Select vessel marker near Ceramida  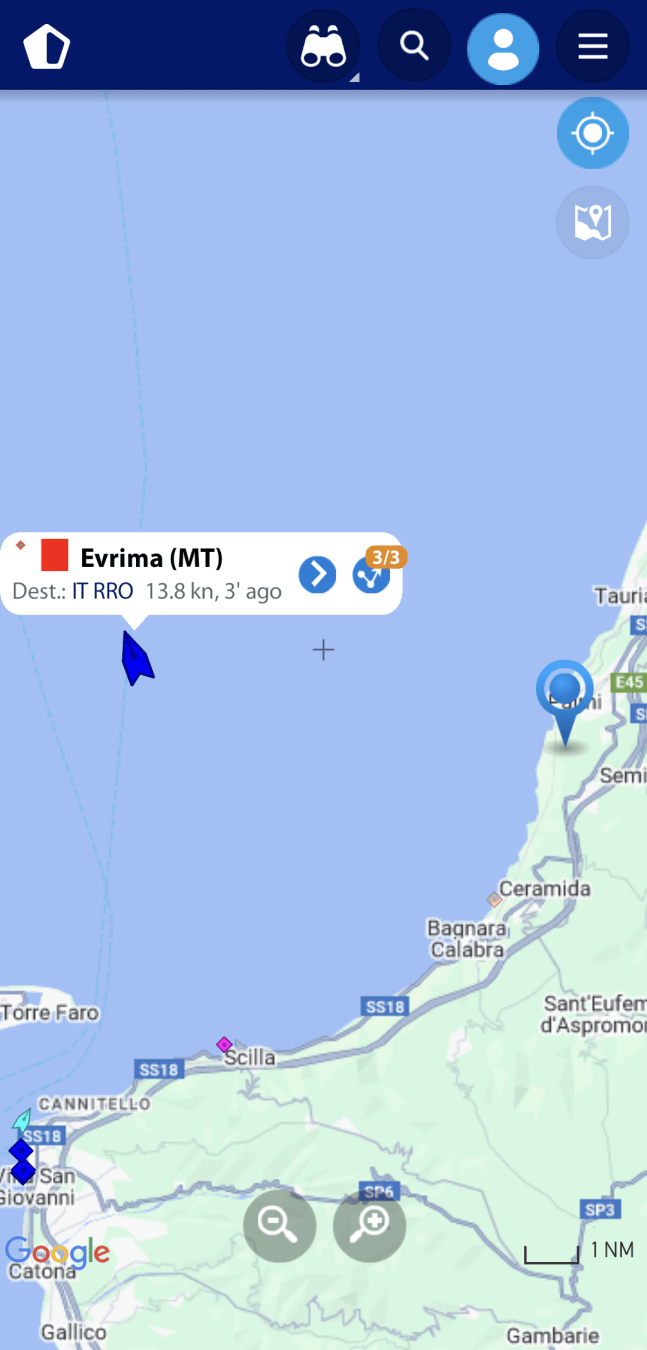(x=494, y=900)
